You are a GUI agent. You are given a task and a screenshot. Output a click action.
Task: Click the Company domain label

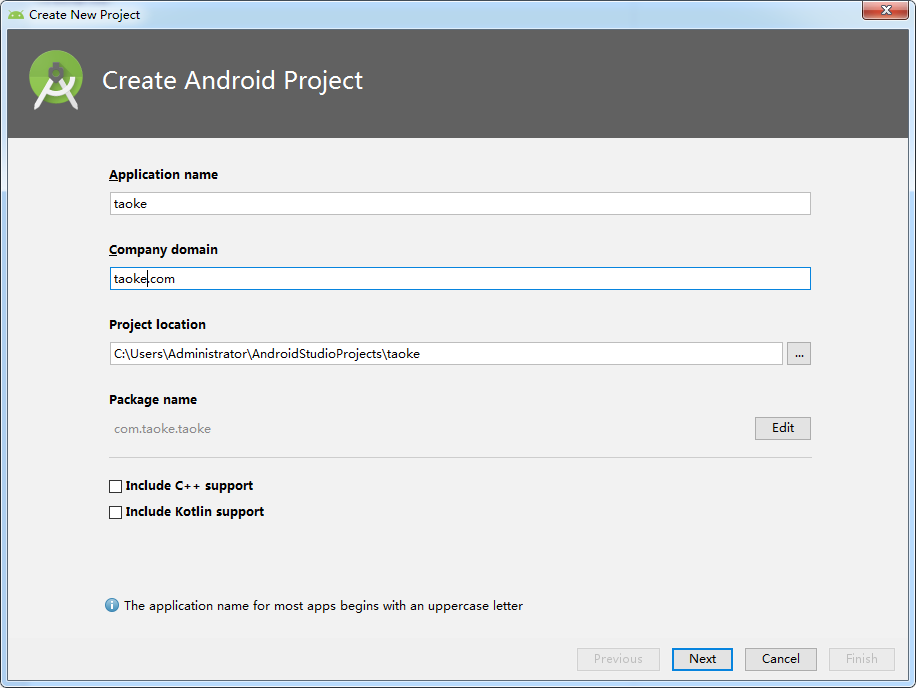[164, 249]
